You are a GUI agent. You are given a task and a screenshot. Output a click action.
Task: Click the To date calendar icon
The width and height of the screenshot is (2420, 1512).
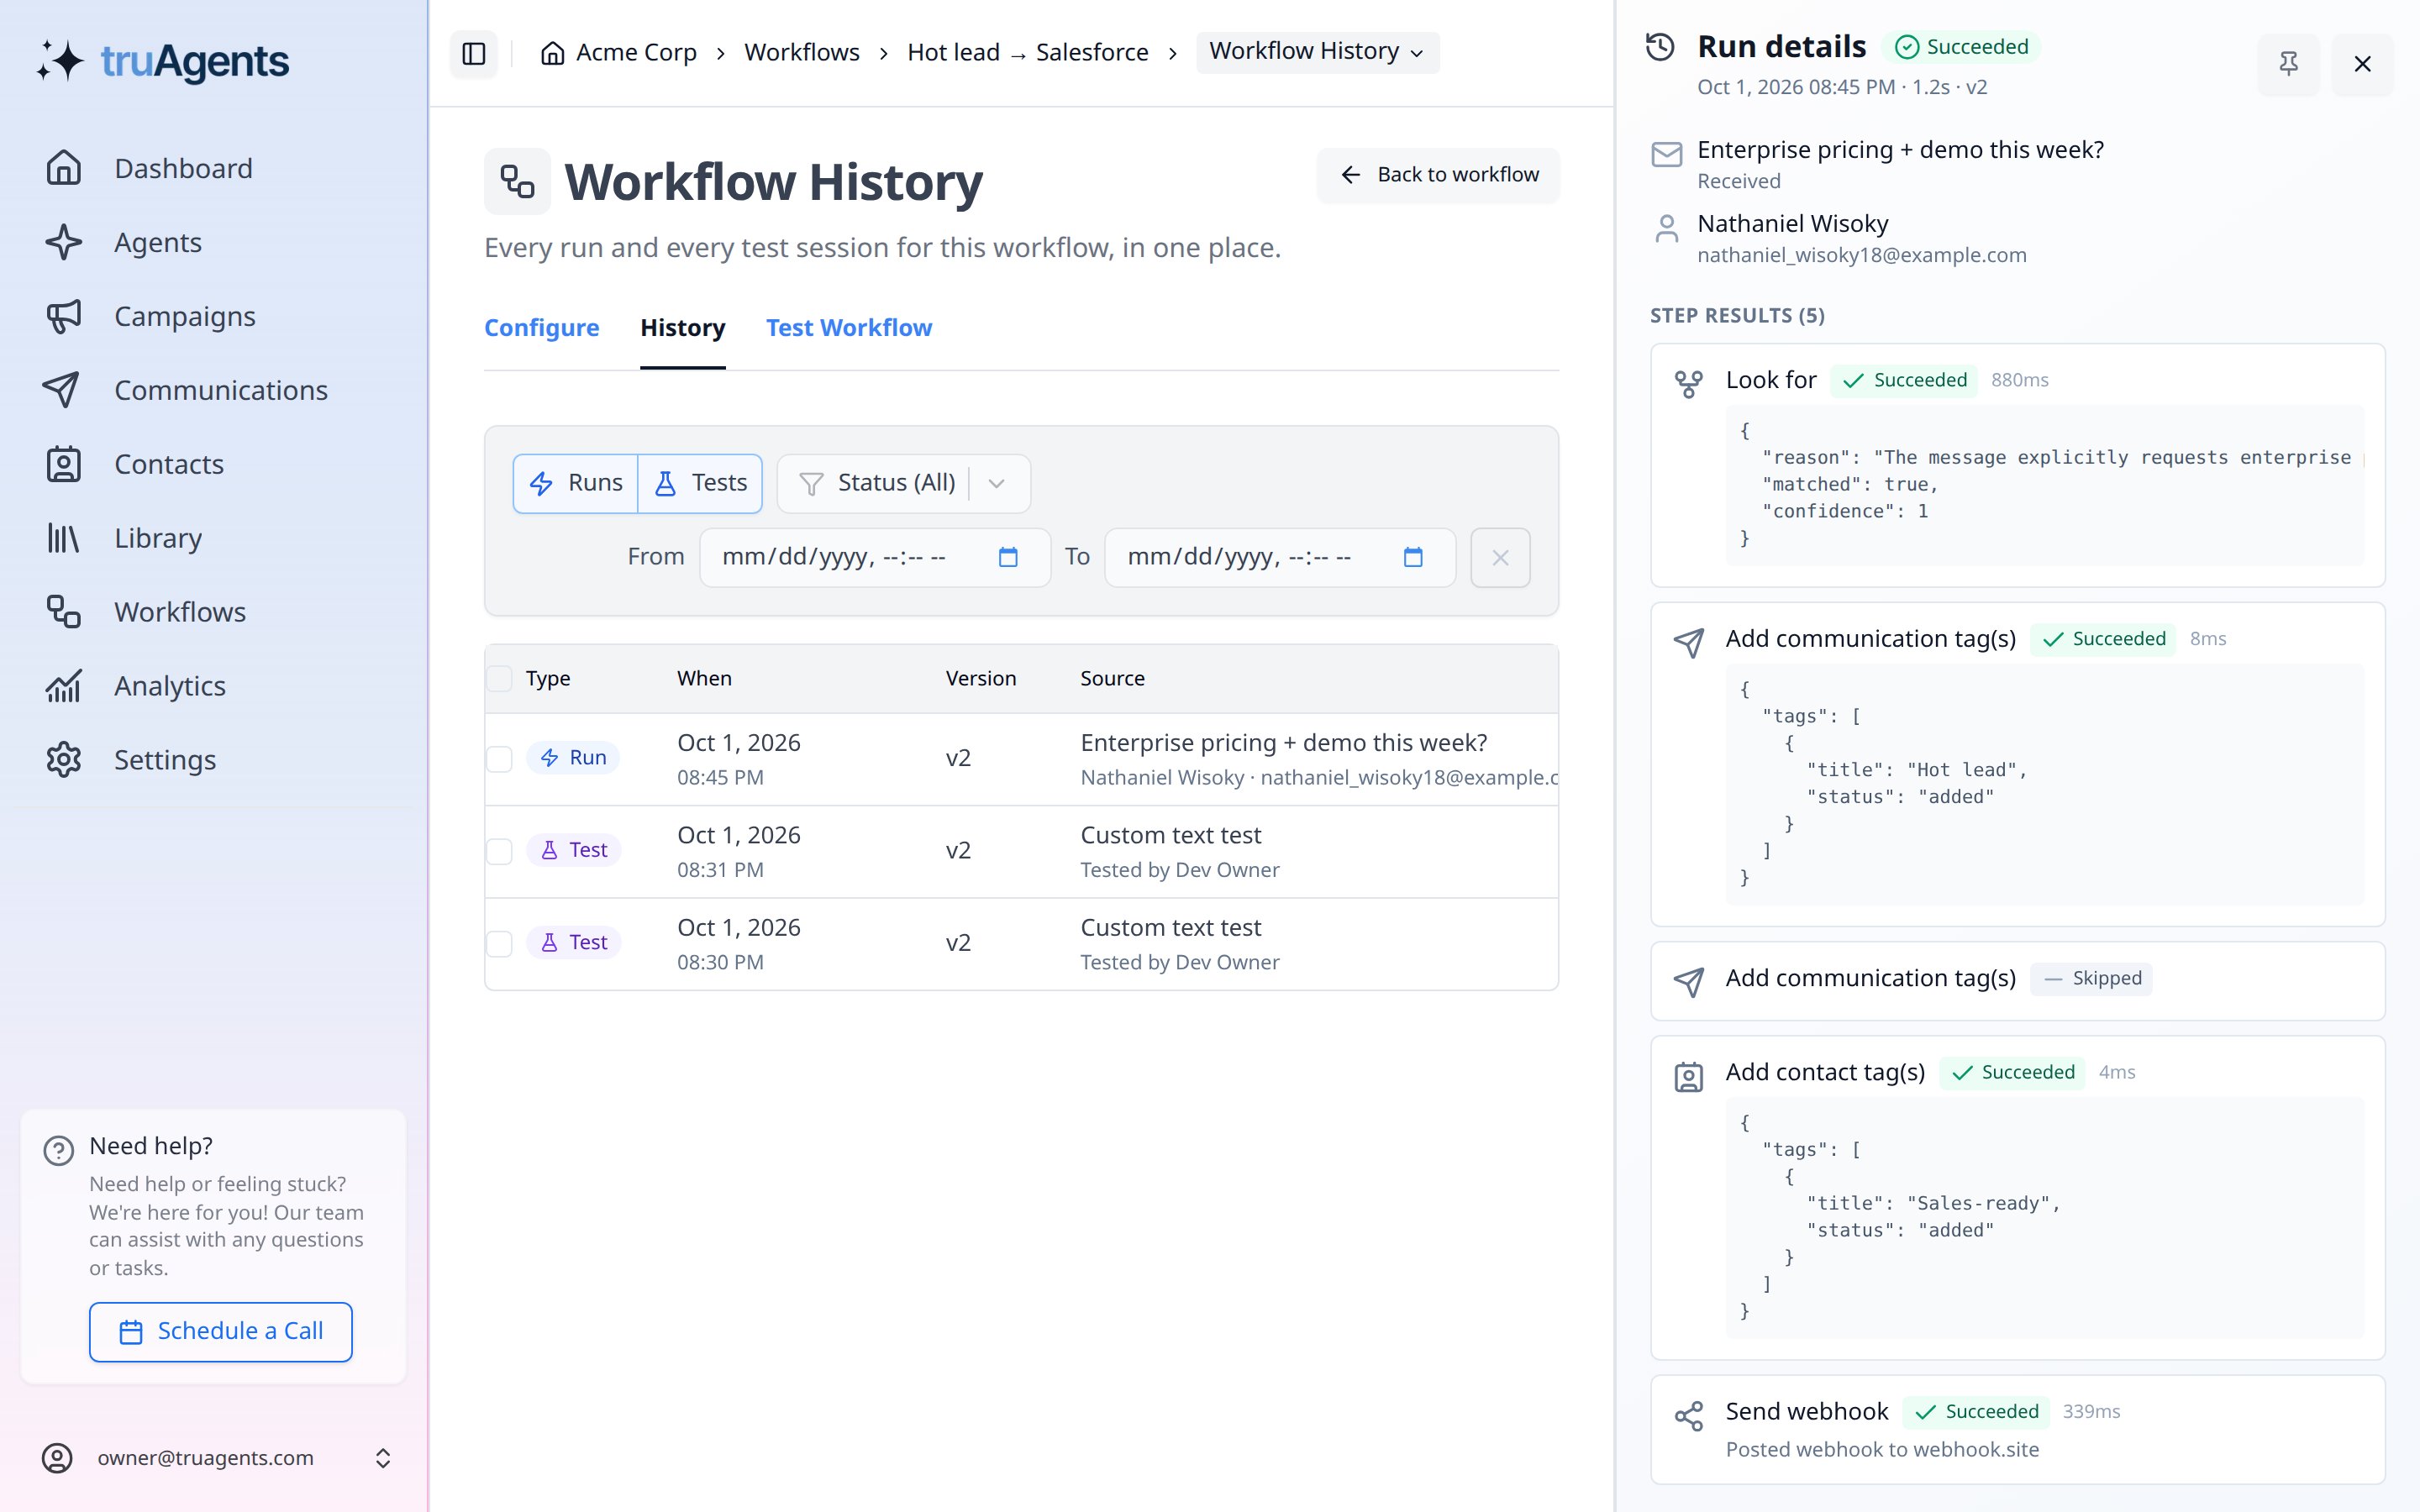(x=1412, y=557)
